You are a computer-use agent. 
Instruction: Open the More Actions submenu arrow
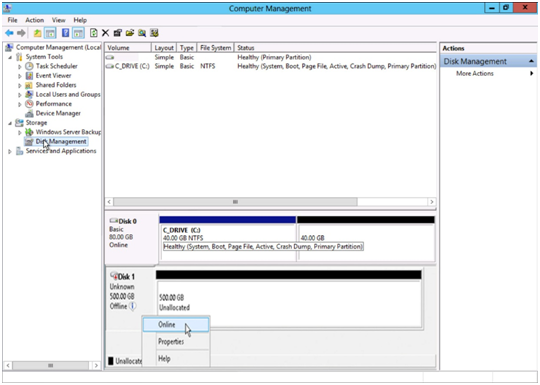532,73
